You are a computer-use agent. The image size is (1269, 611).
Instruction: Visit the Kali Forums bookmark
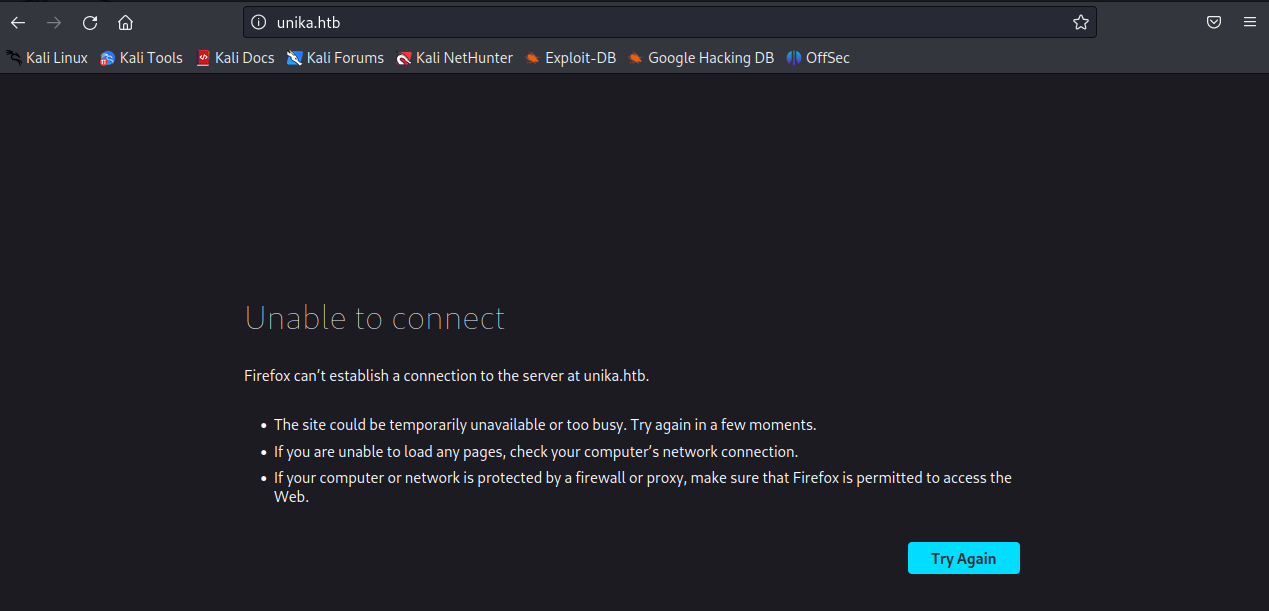(x=335, y=58)
